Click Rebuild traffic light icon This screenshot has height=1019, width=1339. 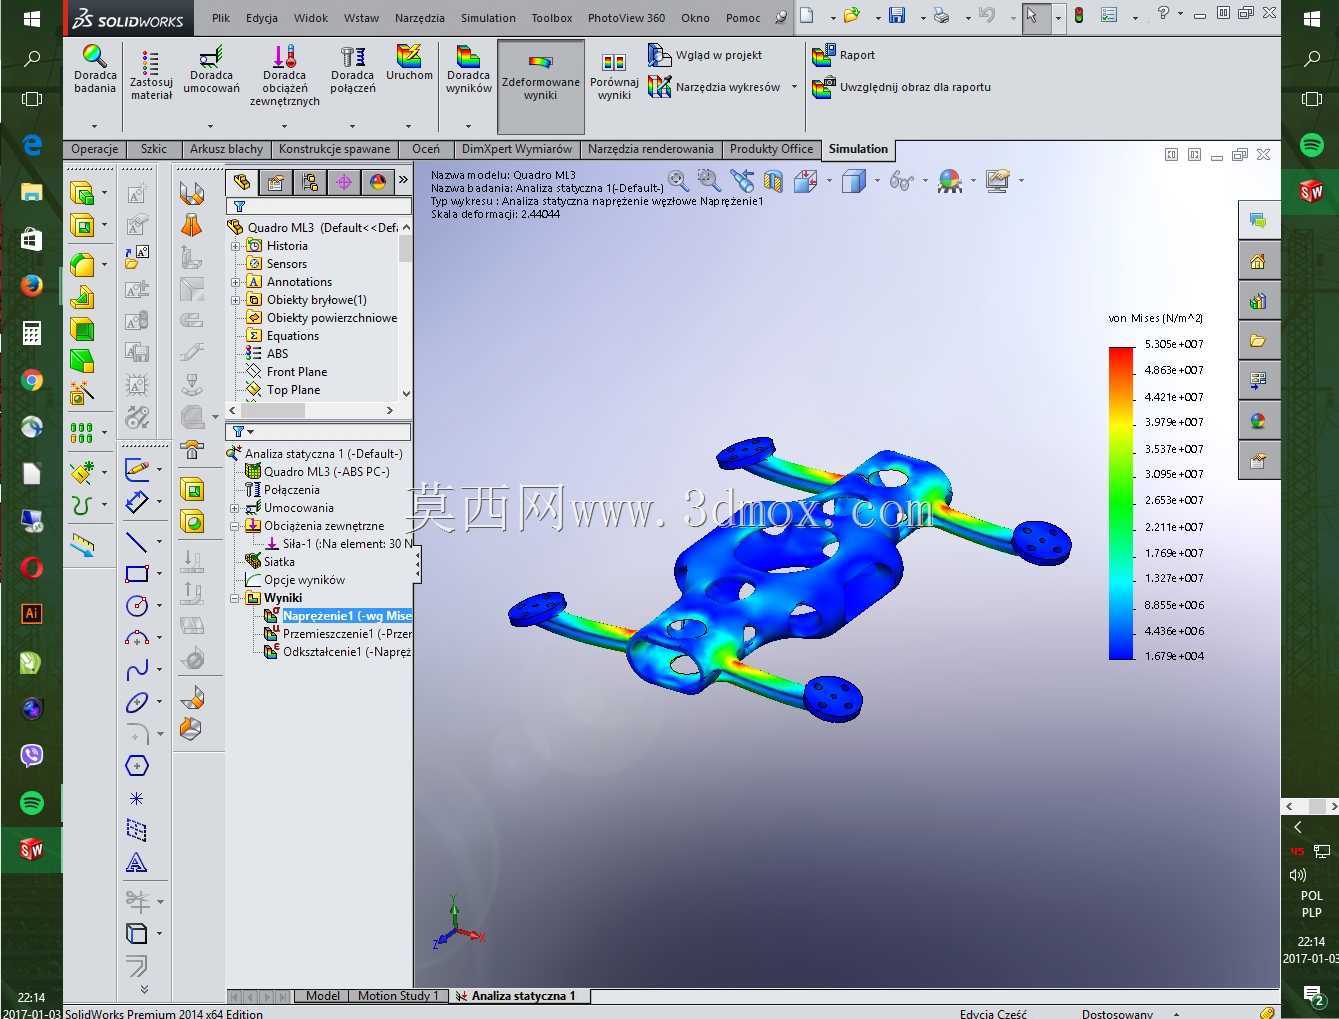1079,16
